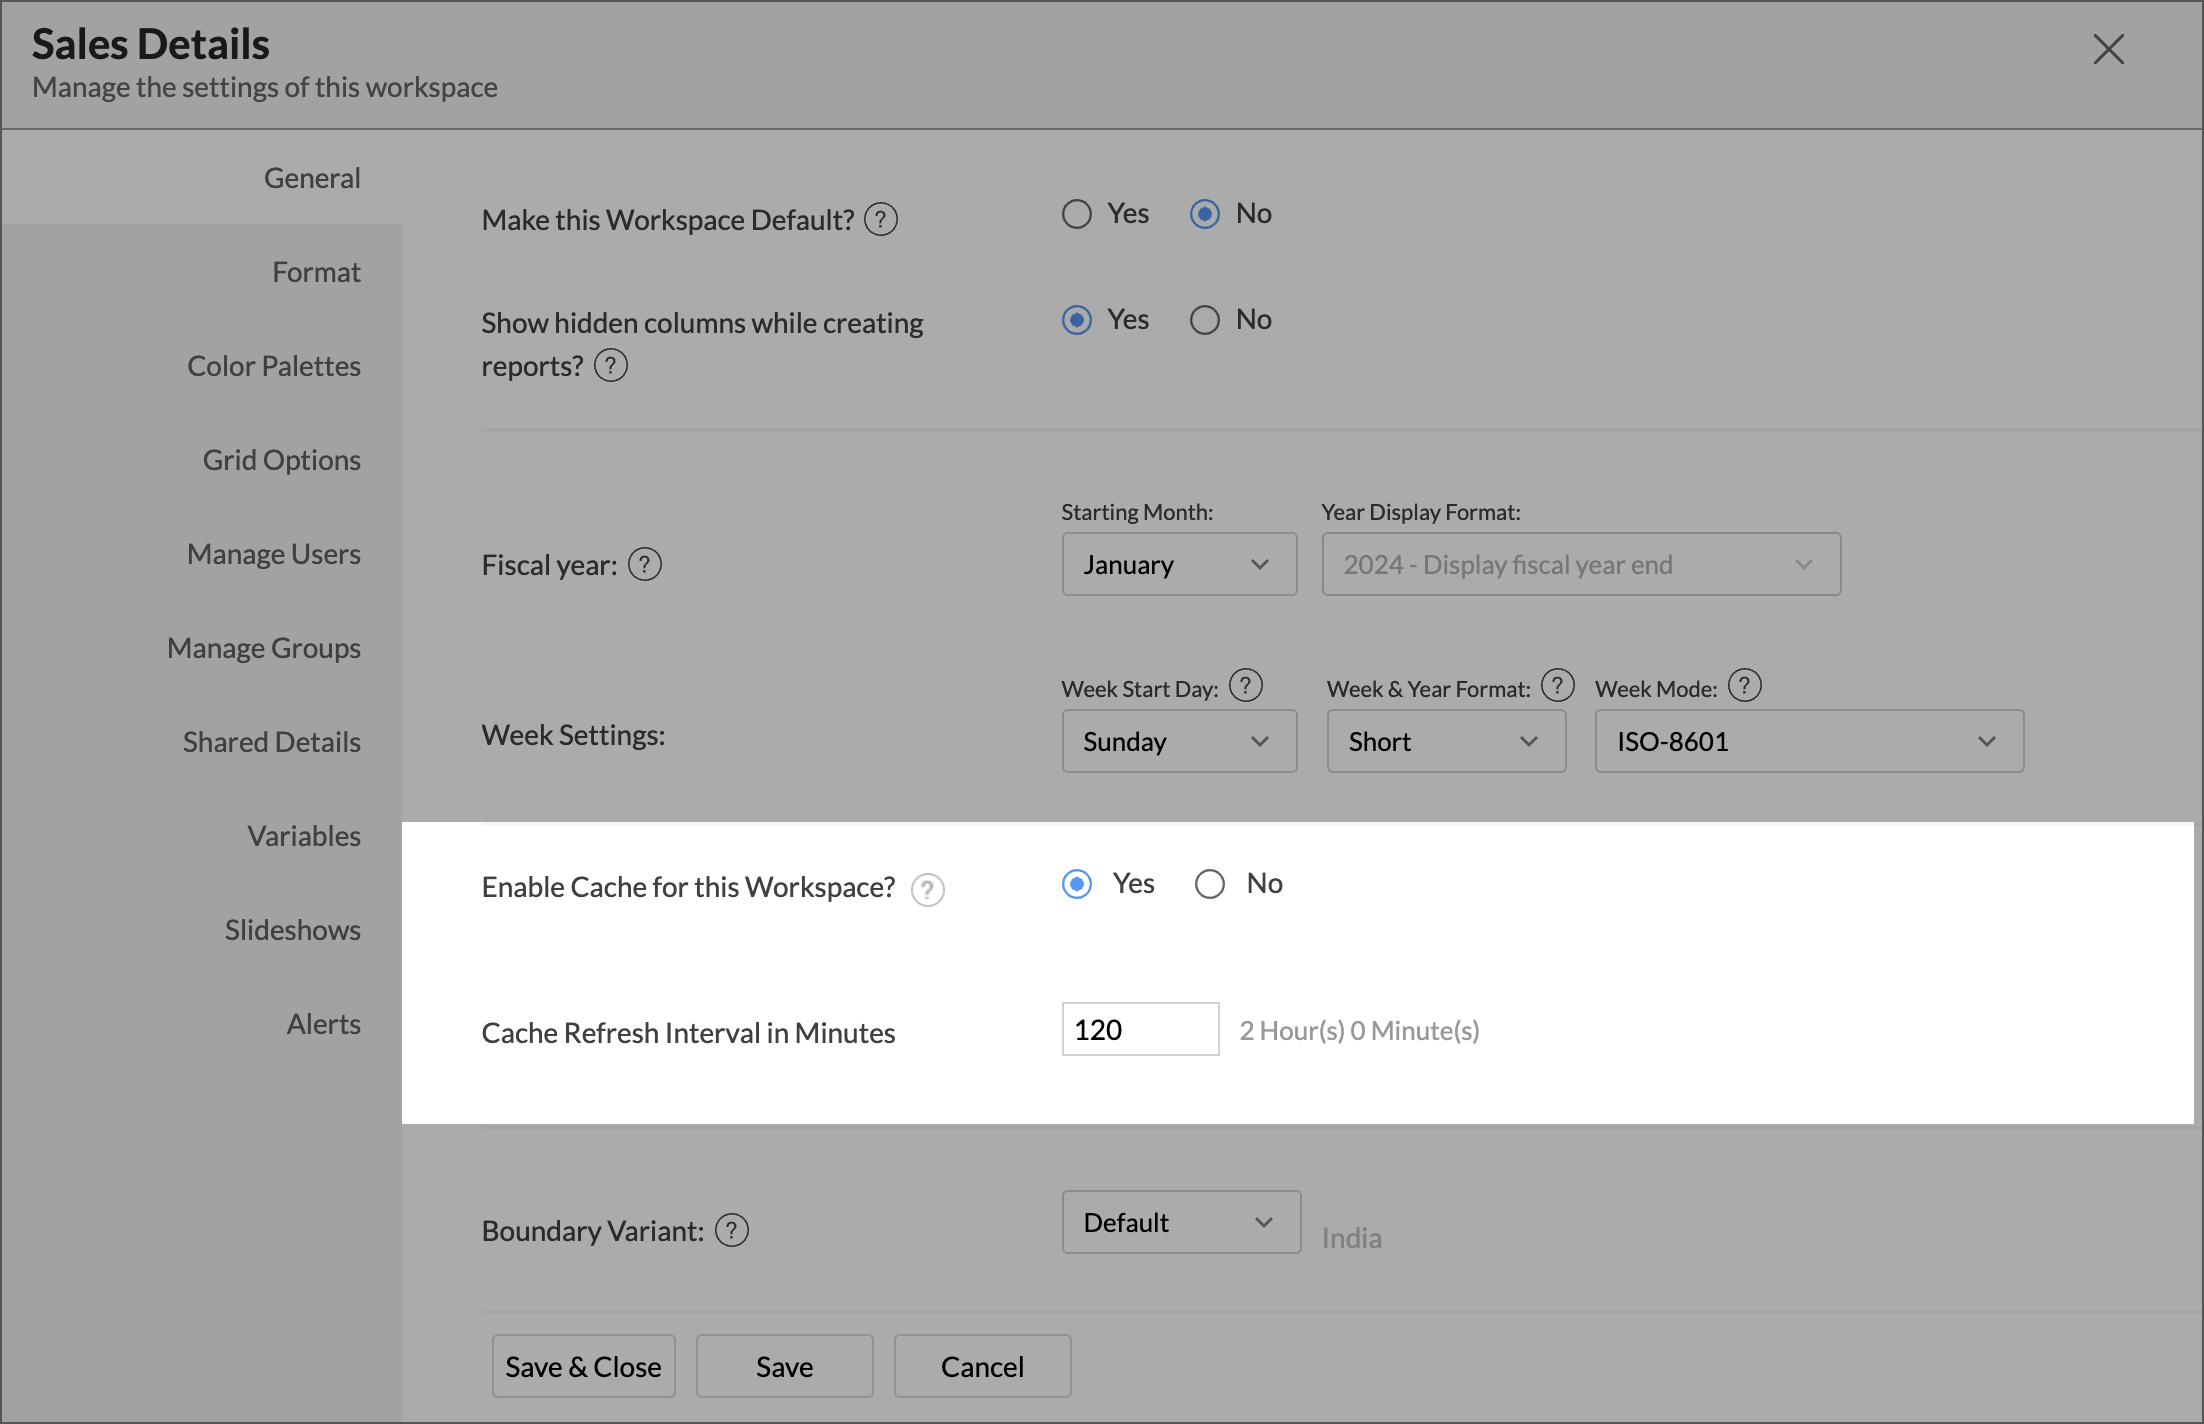Viewport: 2204px width, 1424px height.
Task: Select Yes for Enable Cache
Action: [x=1076, y=884]
